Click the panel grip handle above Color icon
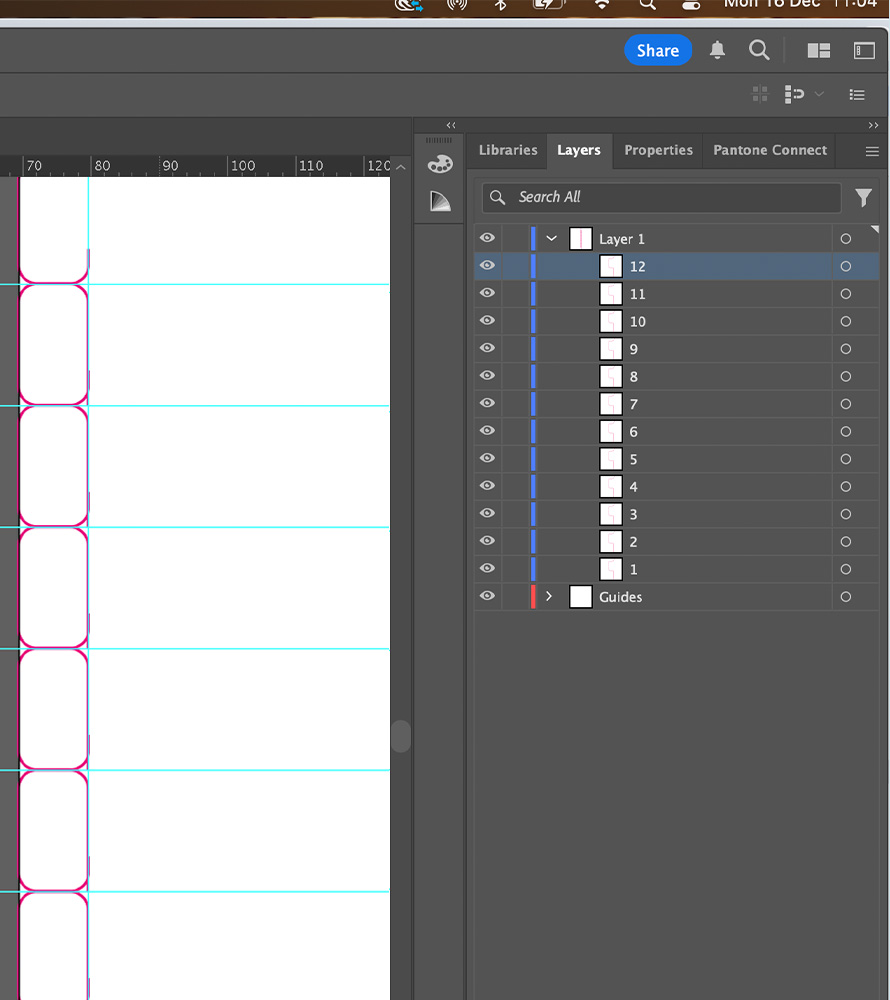 439,140
